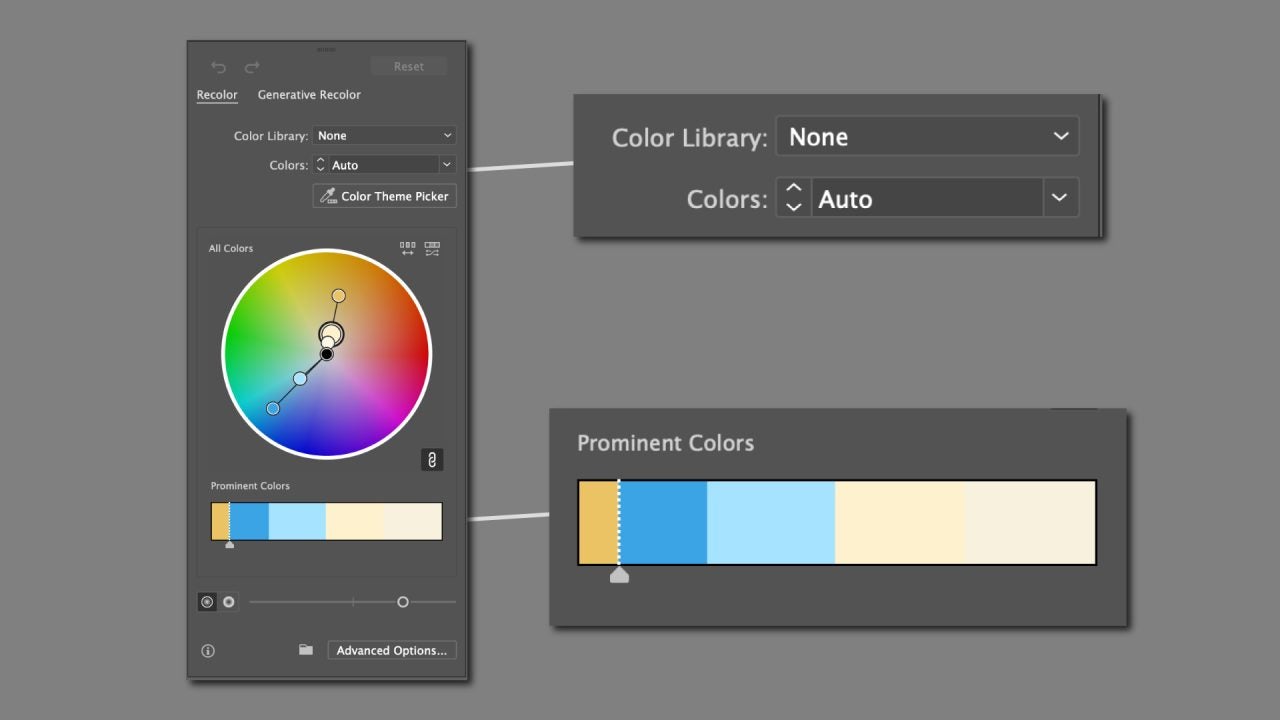
Task: Select 'show saturation and hue' wheel mode button
Action: point(207,602)
